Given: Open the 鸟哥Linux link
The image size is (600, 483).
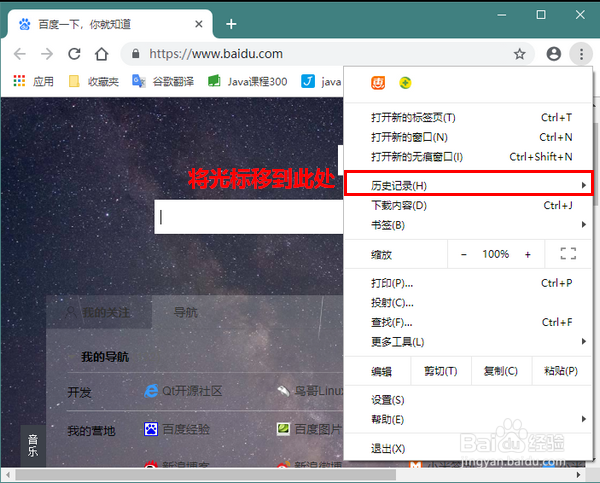Looking at the screenshot, I should tap(310, 391).
